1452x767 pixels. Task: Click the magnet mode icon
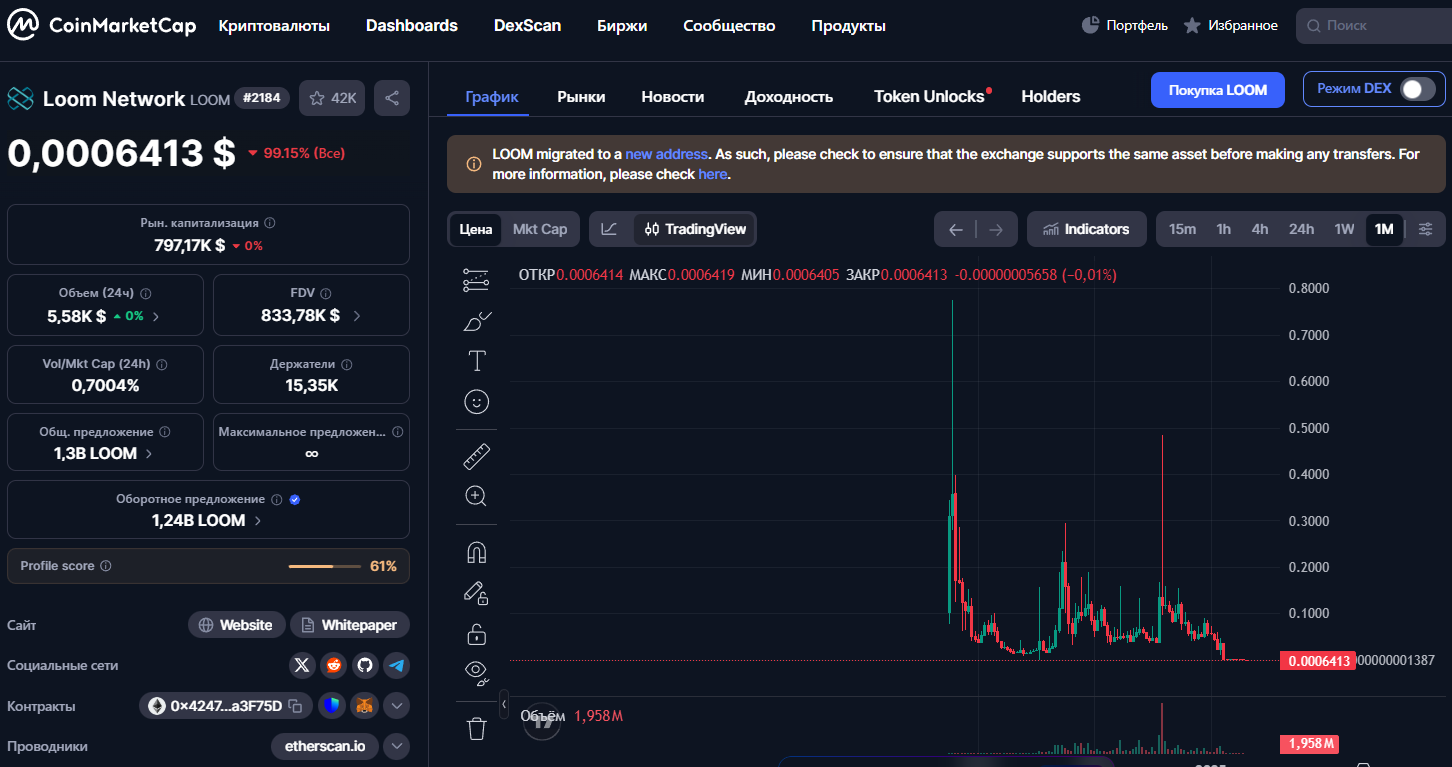click(x=477, y=552)
